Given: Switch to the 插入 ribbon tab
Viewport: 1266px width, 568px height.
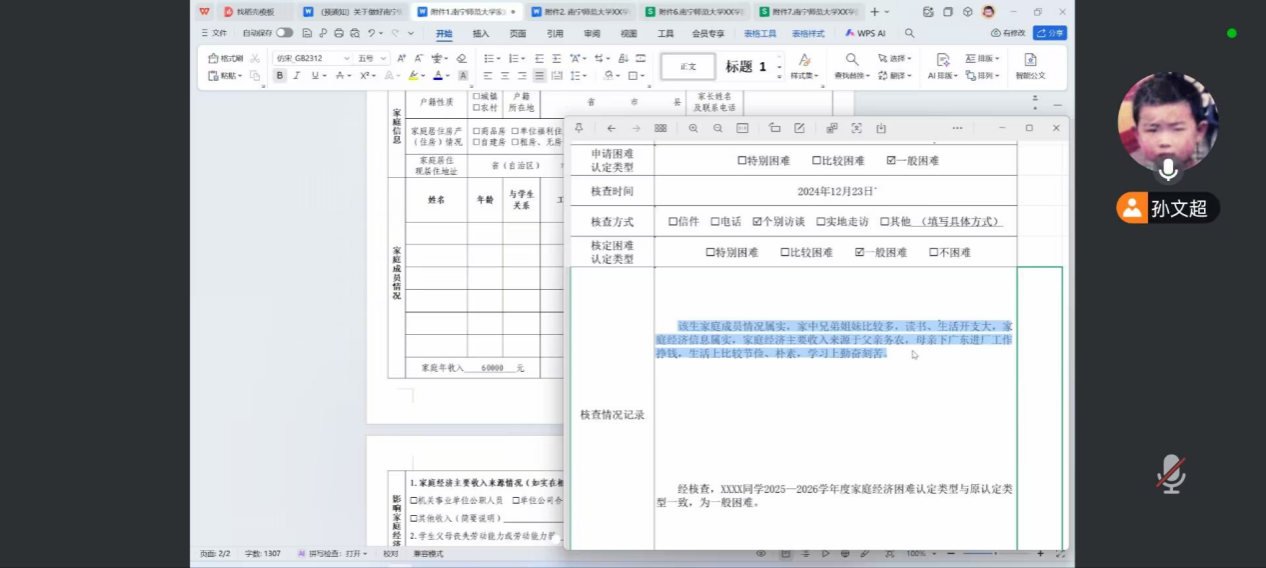Looking at the screenshot, I should (481, 33).
